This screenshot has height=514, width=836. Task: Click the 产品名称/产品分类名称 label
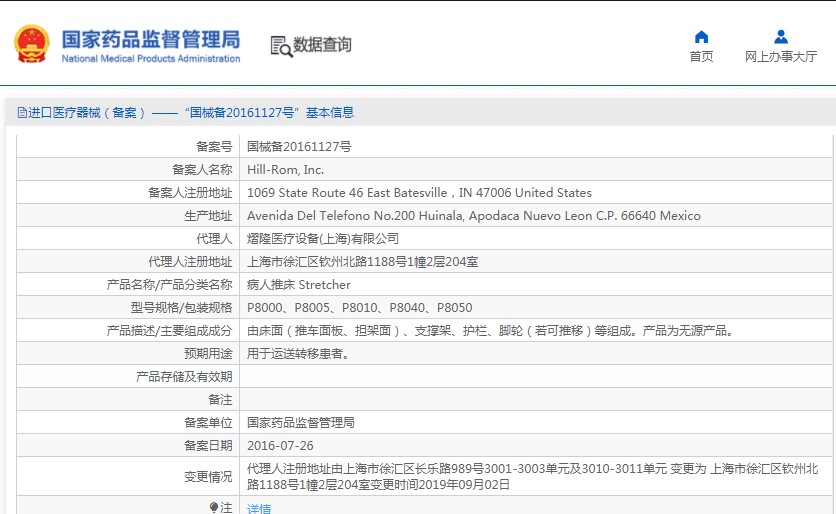point(169,285)
